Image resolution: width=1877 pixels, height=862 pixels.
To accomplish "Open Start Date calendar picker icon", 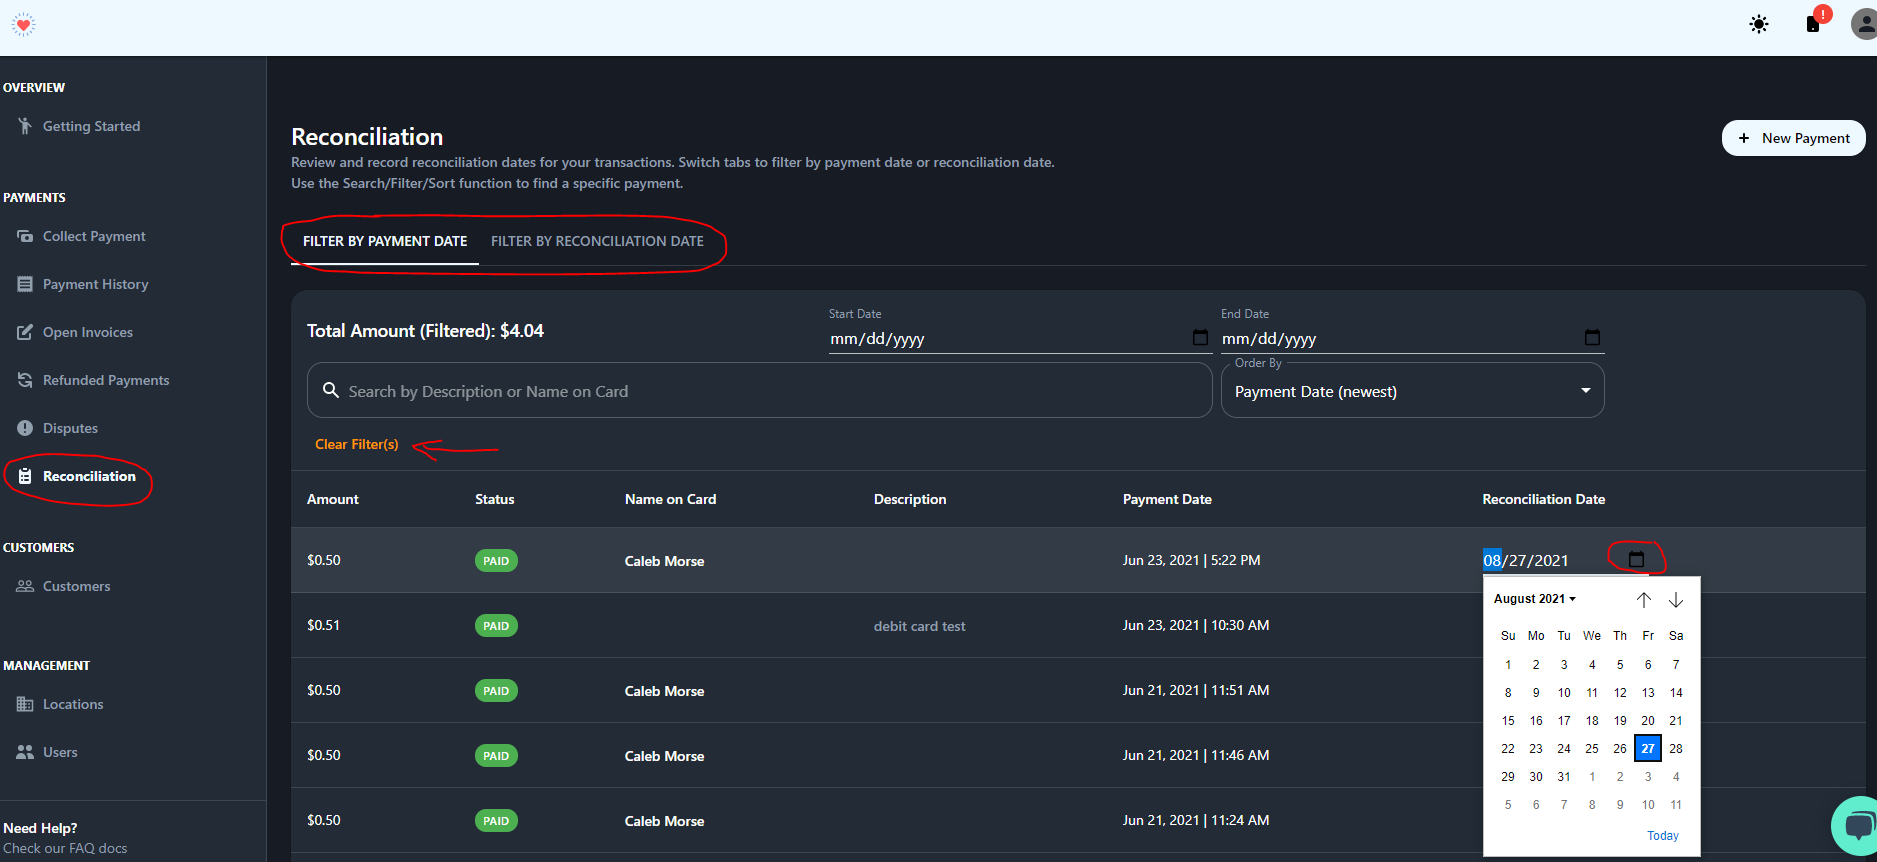I will click(1200, 338).
